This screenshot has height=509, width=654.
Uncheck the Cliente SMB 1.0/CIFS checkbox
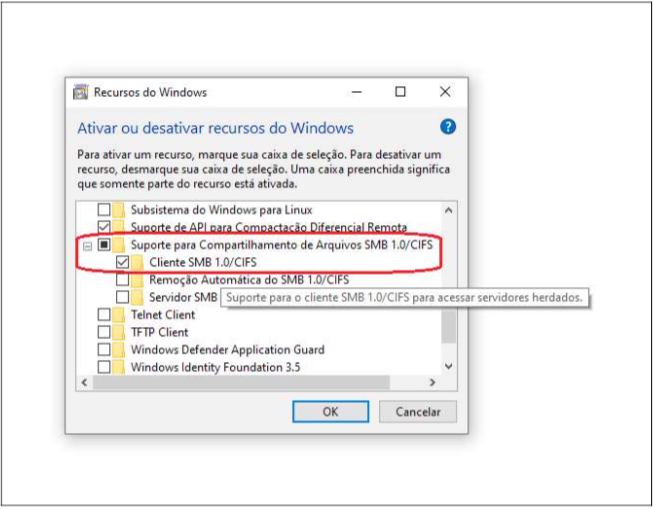pyautogui.click(x=122, y=262)
